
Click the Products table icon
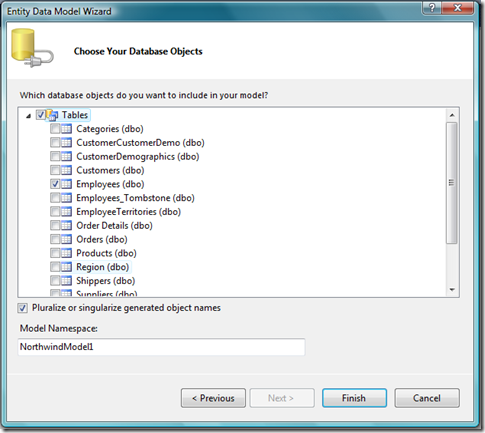pyautogui.click(x=66, y=253)
